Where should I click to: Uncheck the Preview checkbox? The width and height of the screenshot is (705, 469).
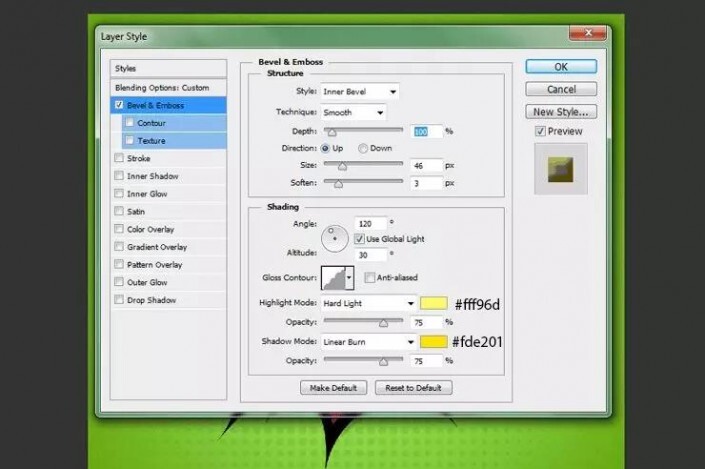click(541, 131)
